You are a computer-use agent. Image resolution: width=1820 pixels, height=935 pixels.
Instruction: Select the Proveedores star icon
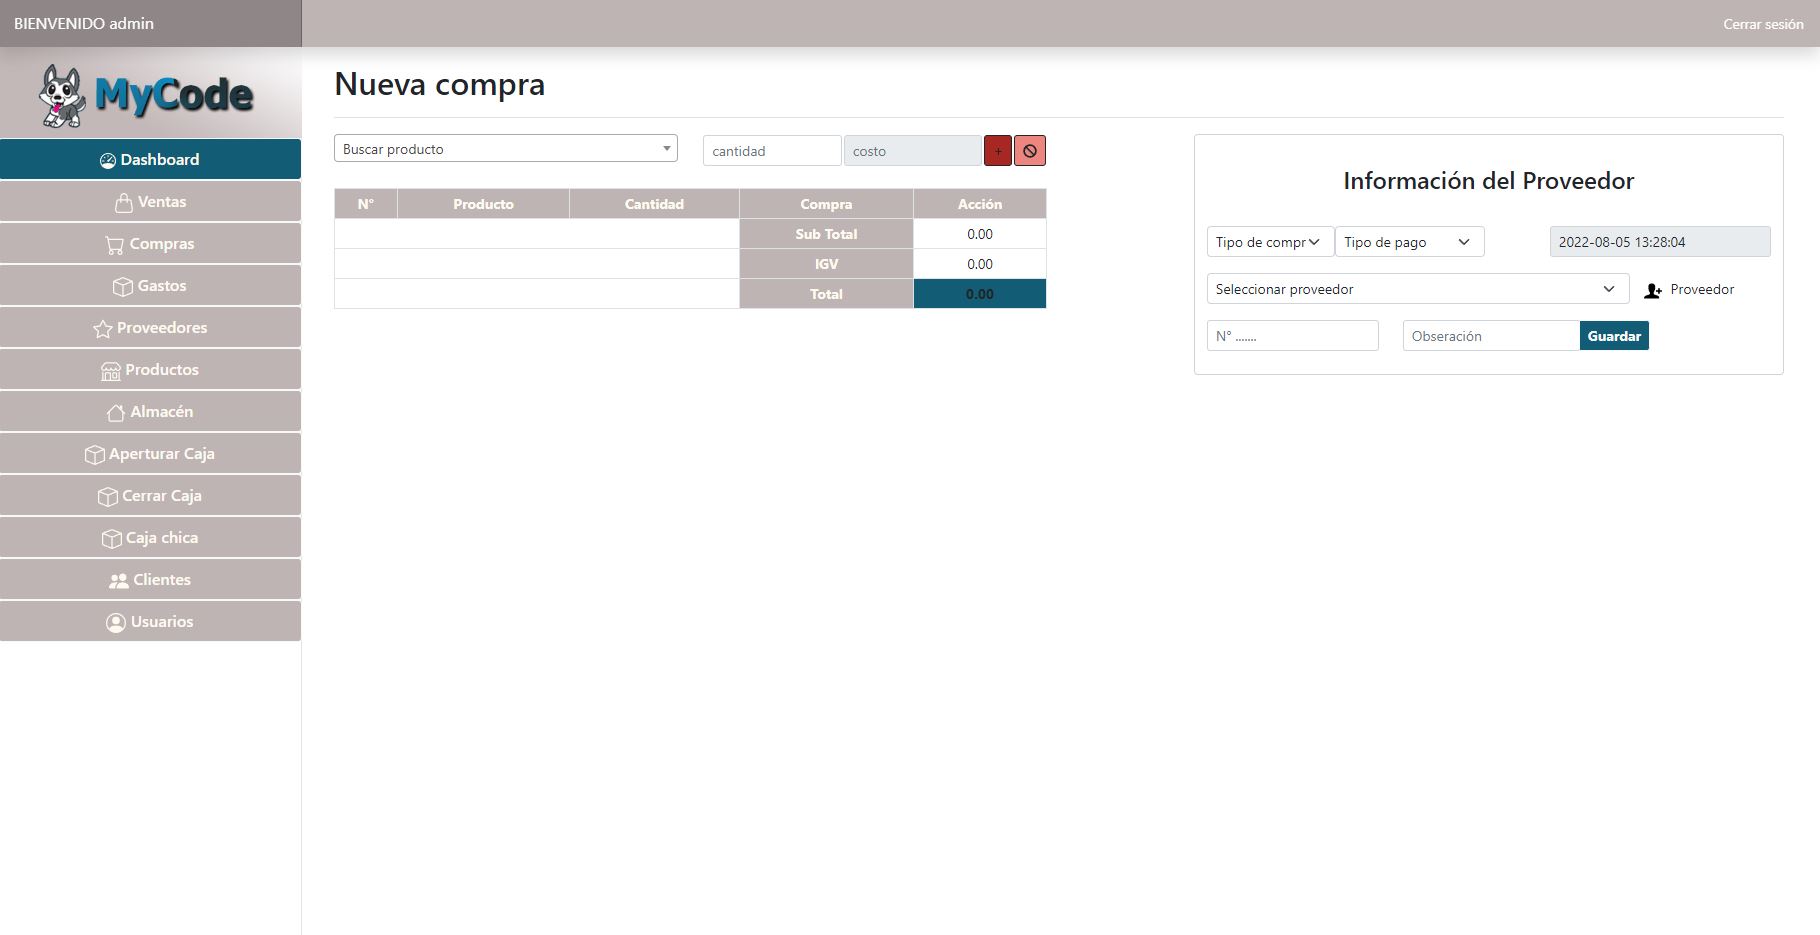click(x=102, y=328)
